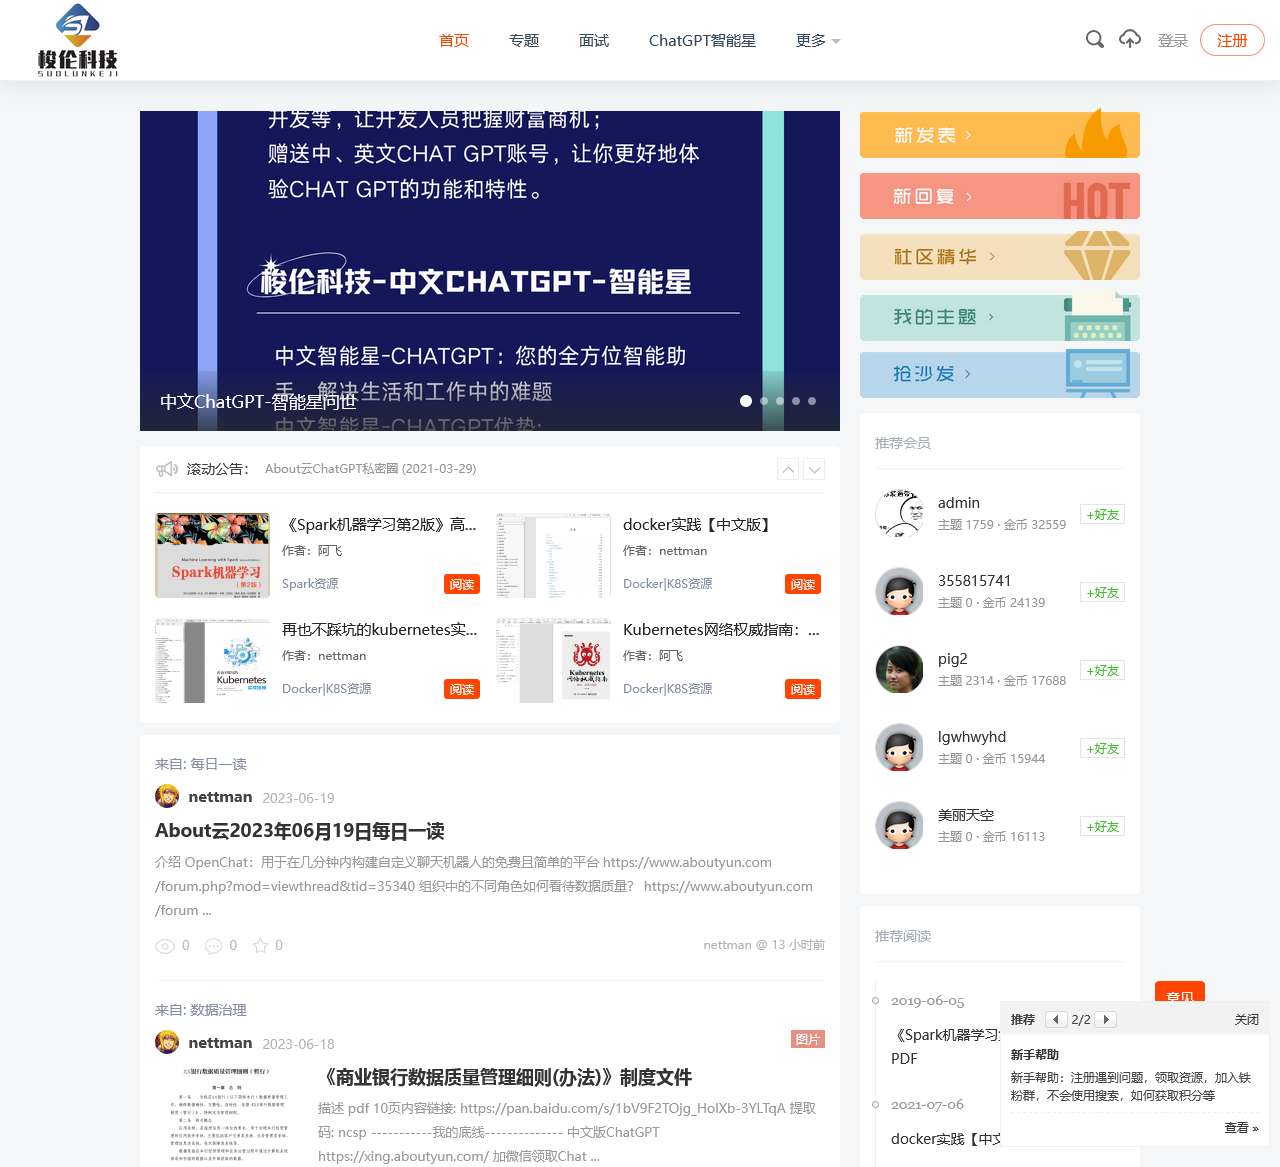Open lgwhwyhd's avatar
The width and height of the screenshot is (1280, 1167).
point(899,748)
